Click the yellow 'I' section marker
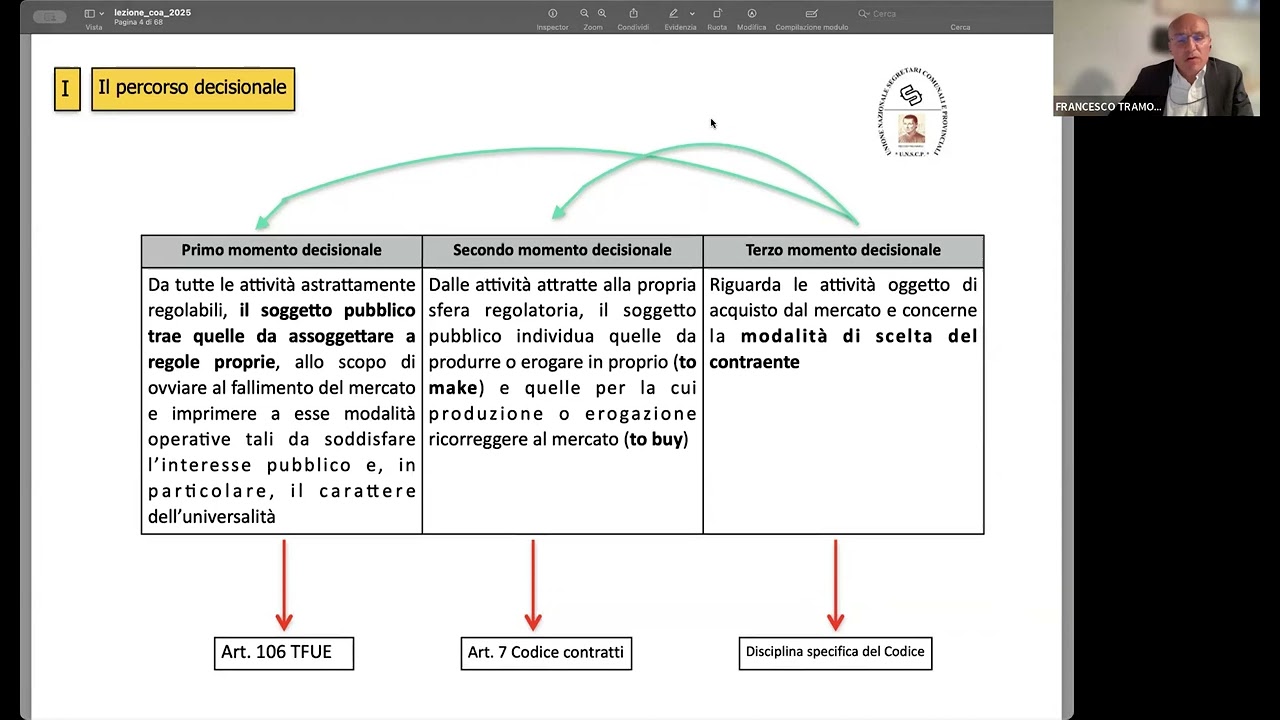Viewport: 1280px width, 720px height. coord(67,89)
